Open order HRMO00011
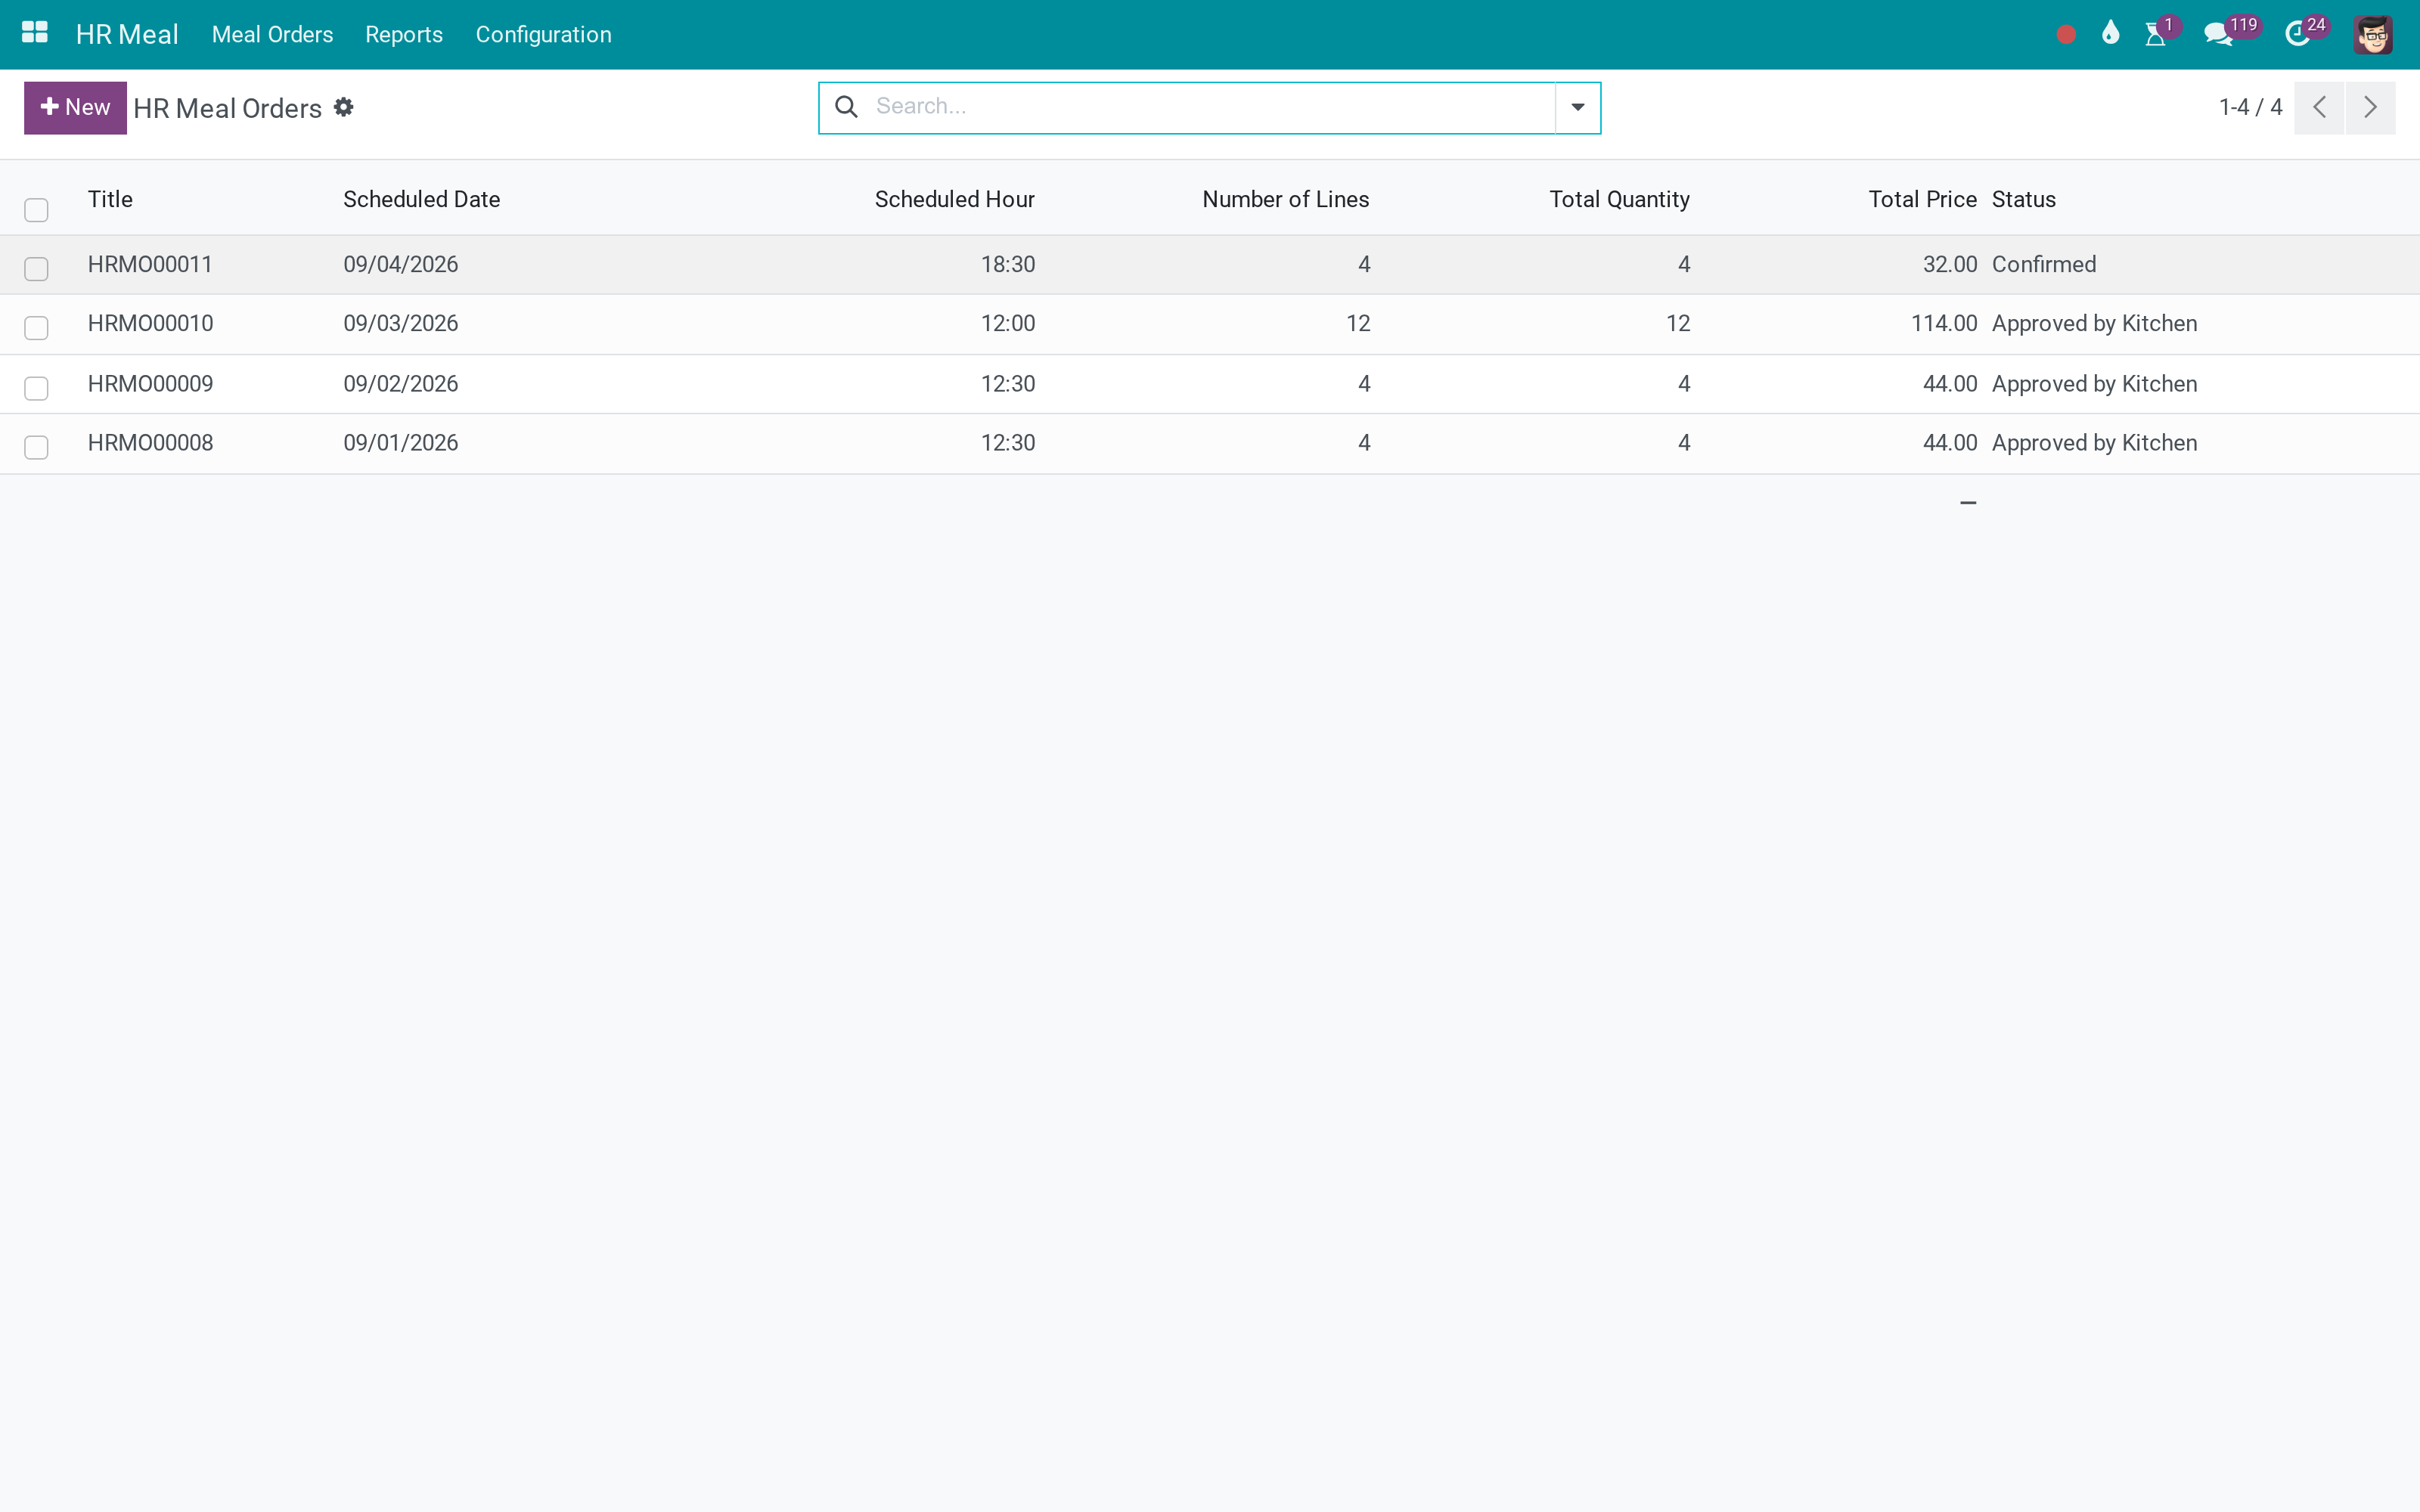 click(150, 264)
